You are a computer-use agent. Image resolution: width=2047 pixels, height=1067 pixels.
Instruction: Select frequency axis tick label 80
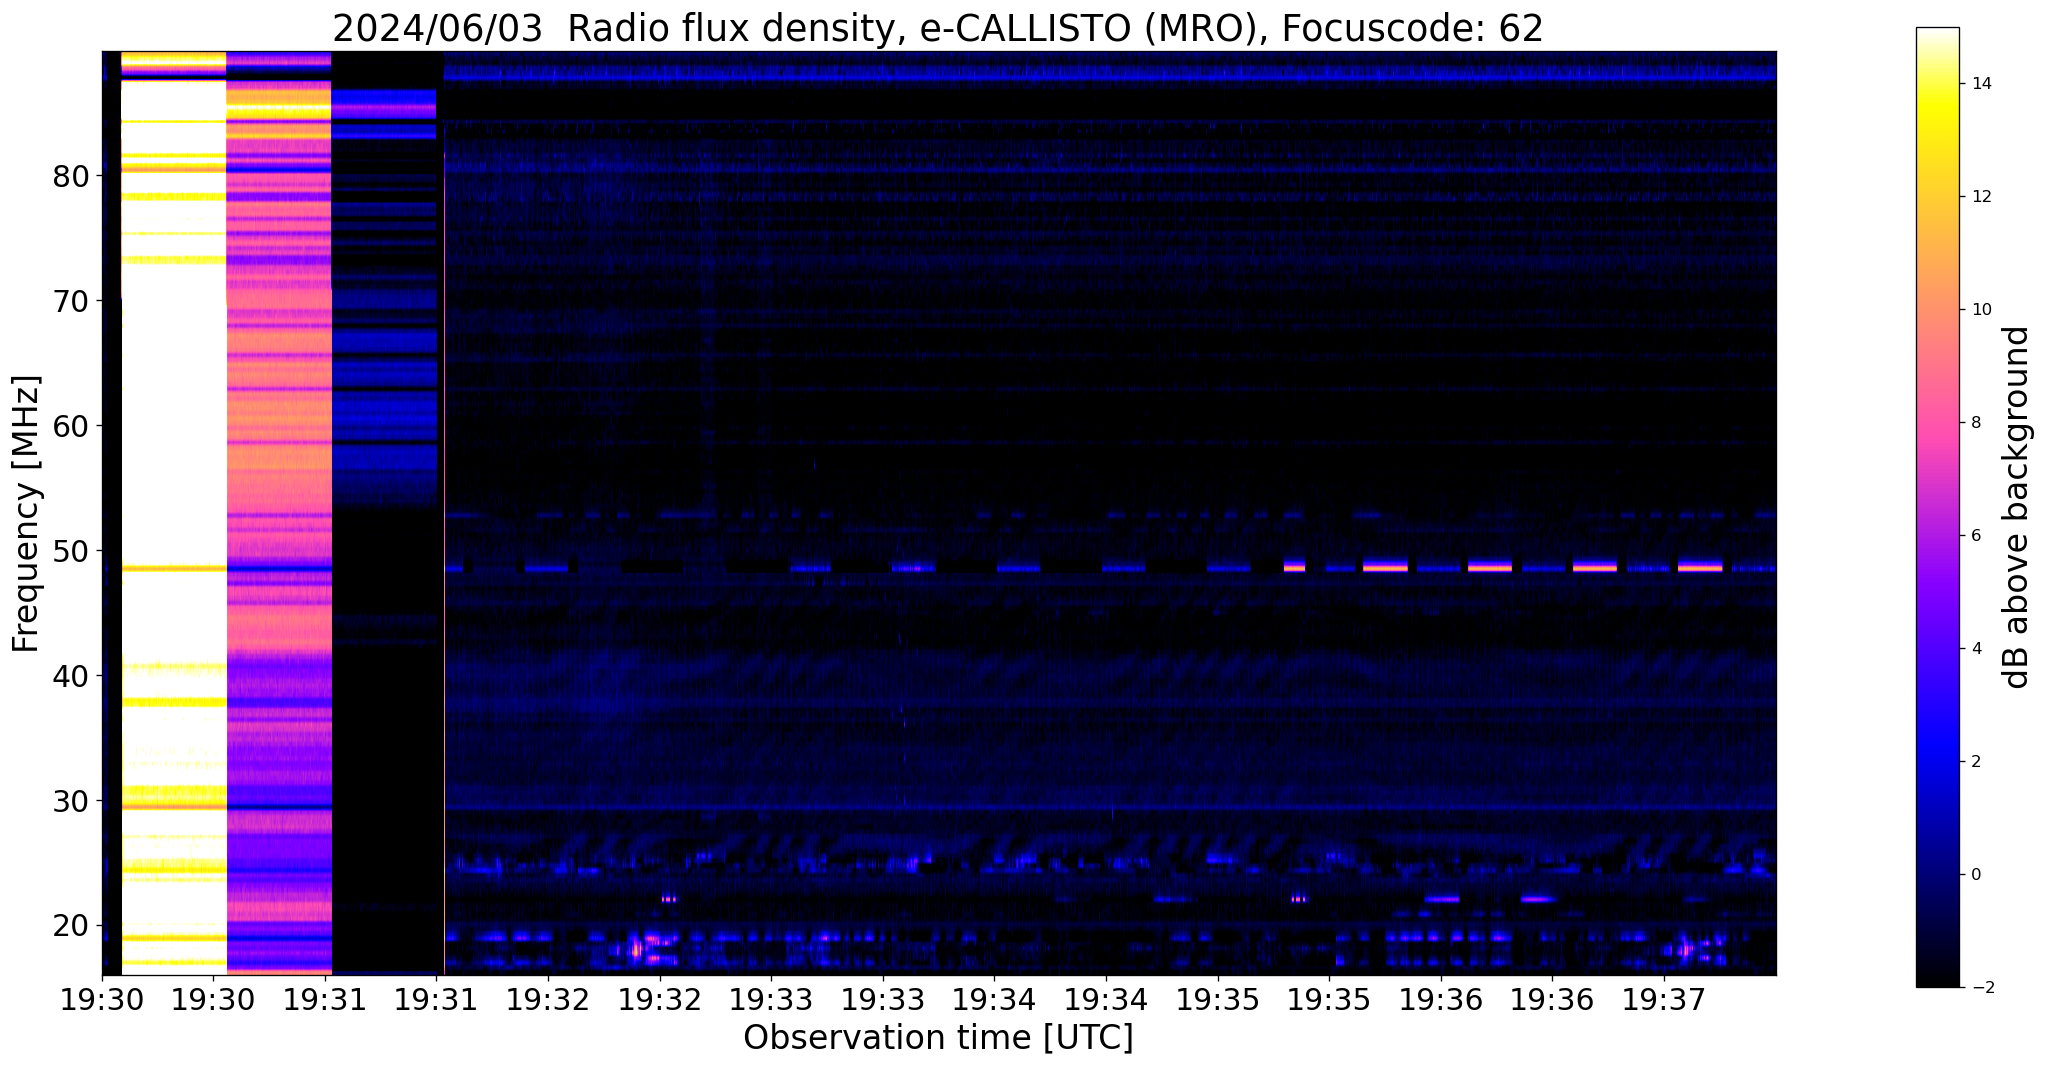[72, 177]
